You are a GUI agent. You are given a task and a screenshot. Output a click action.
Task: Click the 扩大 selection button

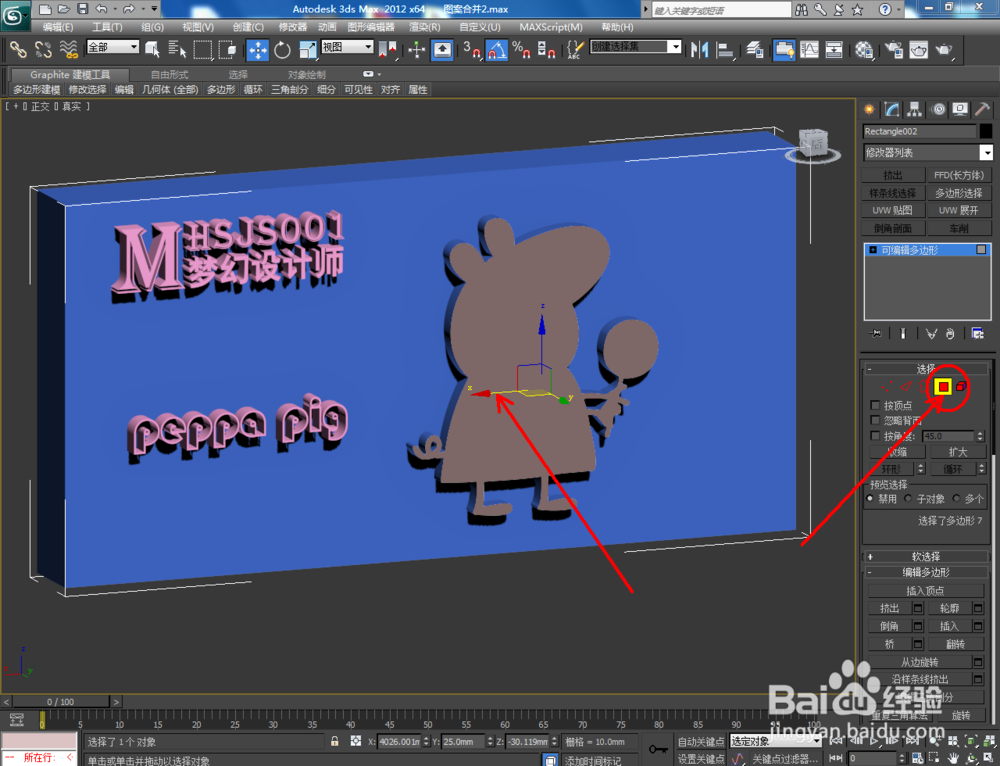point(958,452)
